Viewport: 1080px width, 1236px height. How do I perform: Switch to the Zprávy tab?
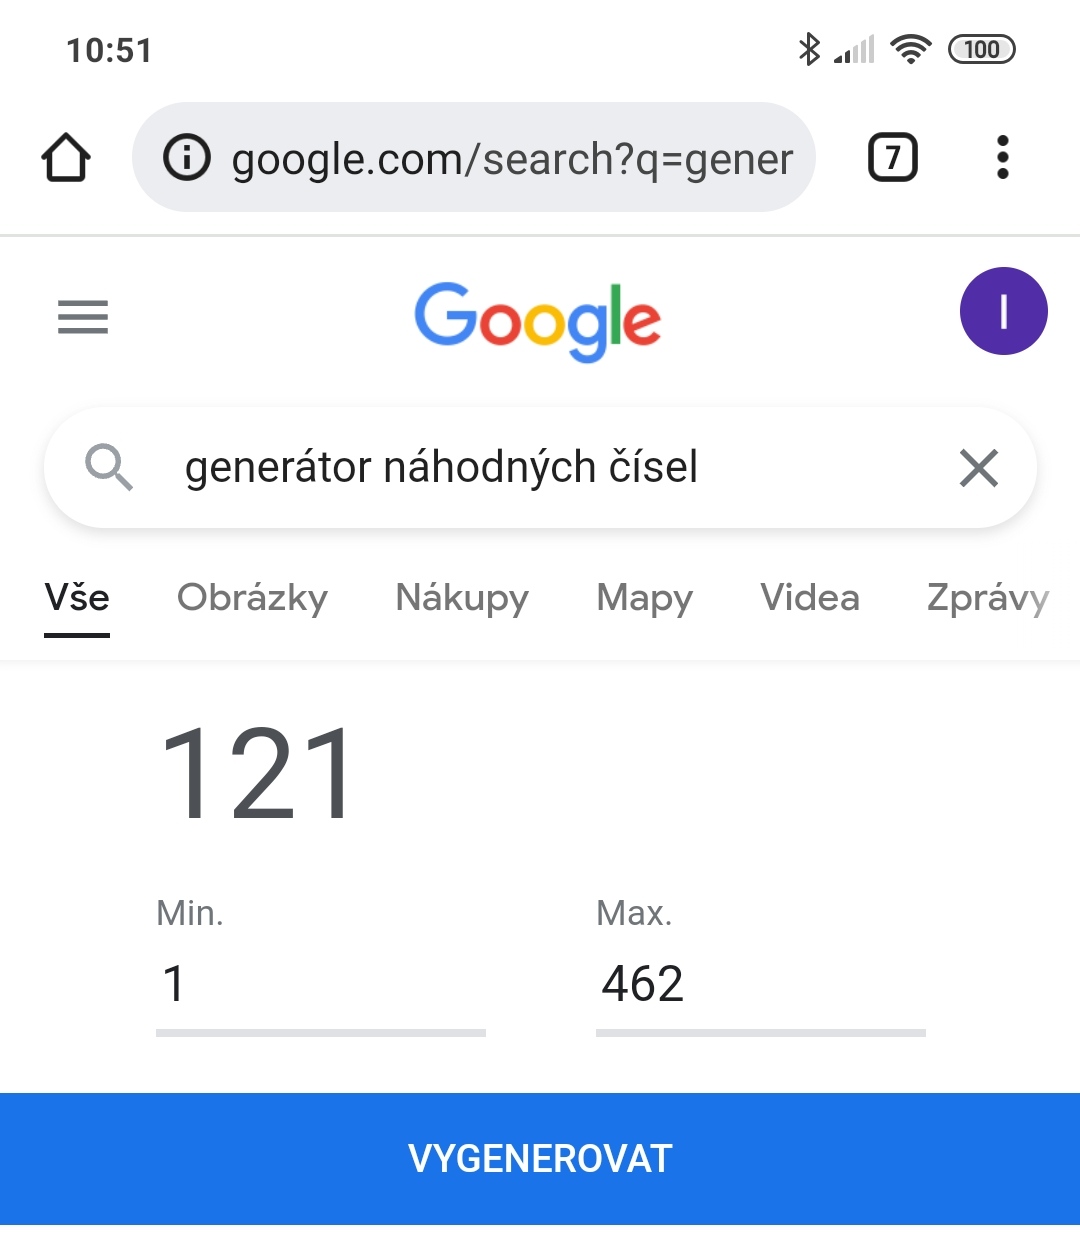pyautogui.click(x=987, y=598)
